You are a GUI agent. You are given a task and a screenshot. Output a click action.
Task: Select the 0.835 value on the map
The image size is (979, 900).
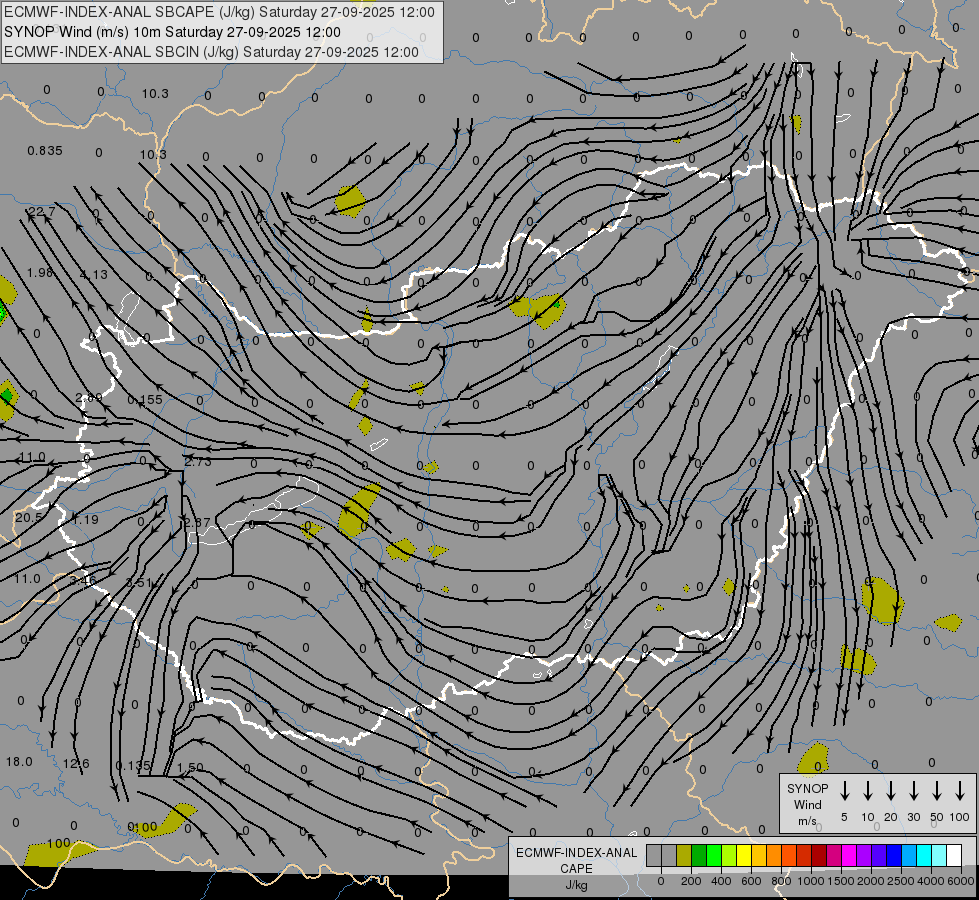(45, 151)
